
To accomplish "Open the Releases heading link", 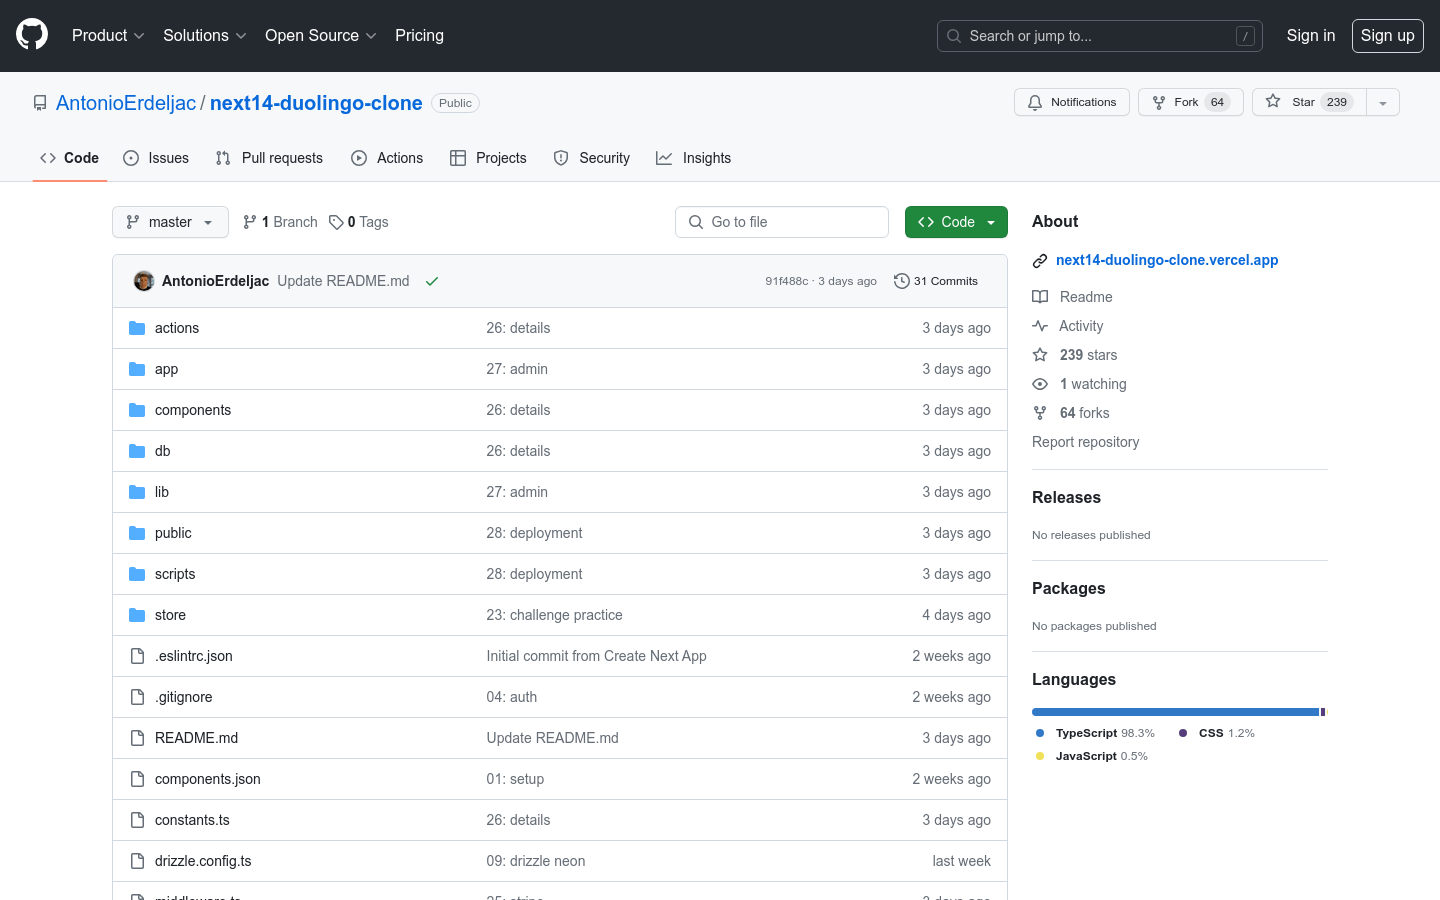I will coord(1066,497).
